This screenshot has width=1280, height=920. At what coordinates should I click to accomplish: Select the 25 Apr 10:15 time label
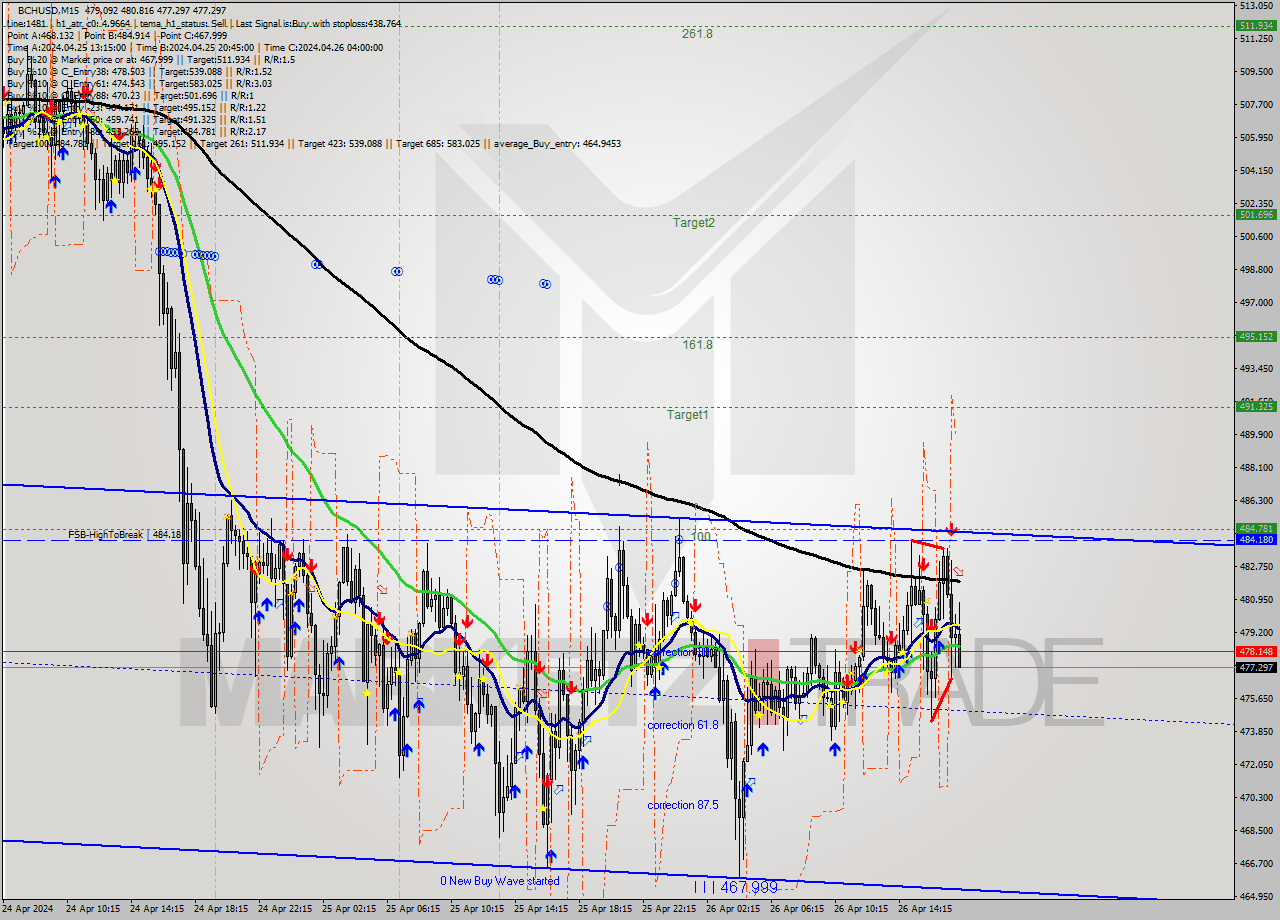478,909
